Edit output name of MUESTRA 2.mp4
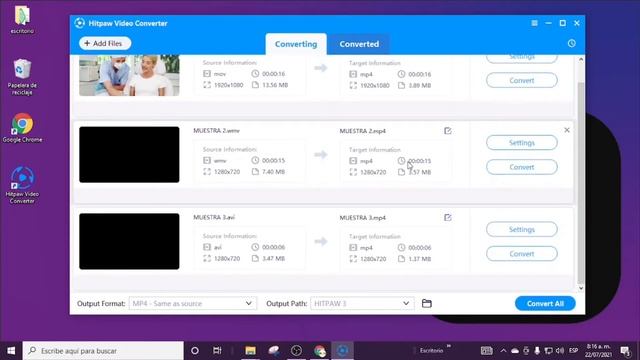Screen dimensions: 640x360 point(448,131)
